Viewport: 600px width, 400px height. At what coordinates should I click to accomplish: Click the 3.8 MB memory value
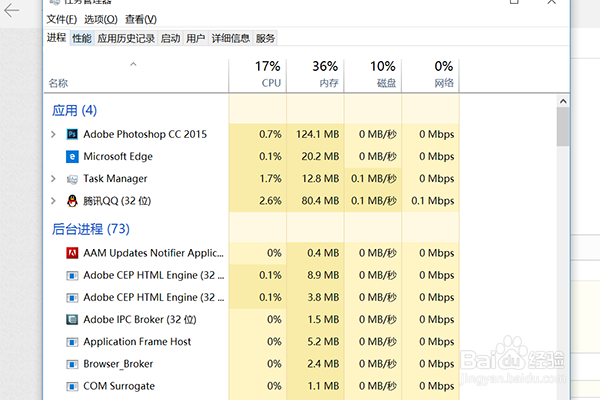[323, 297]
